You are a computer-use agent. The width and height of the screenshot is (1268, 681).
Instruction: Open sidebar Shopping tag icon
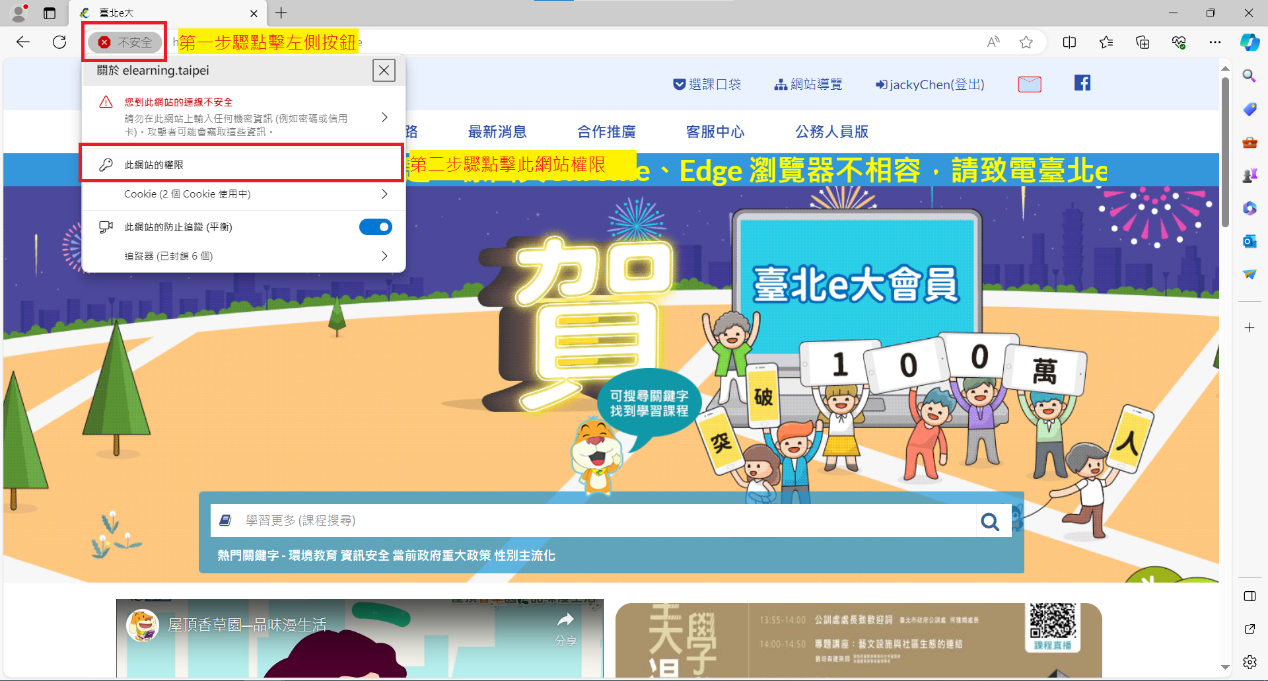1249,108
